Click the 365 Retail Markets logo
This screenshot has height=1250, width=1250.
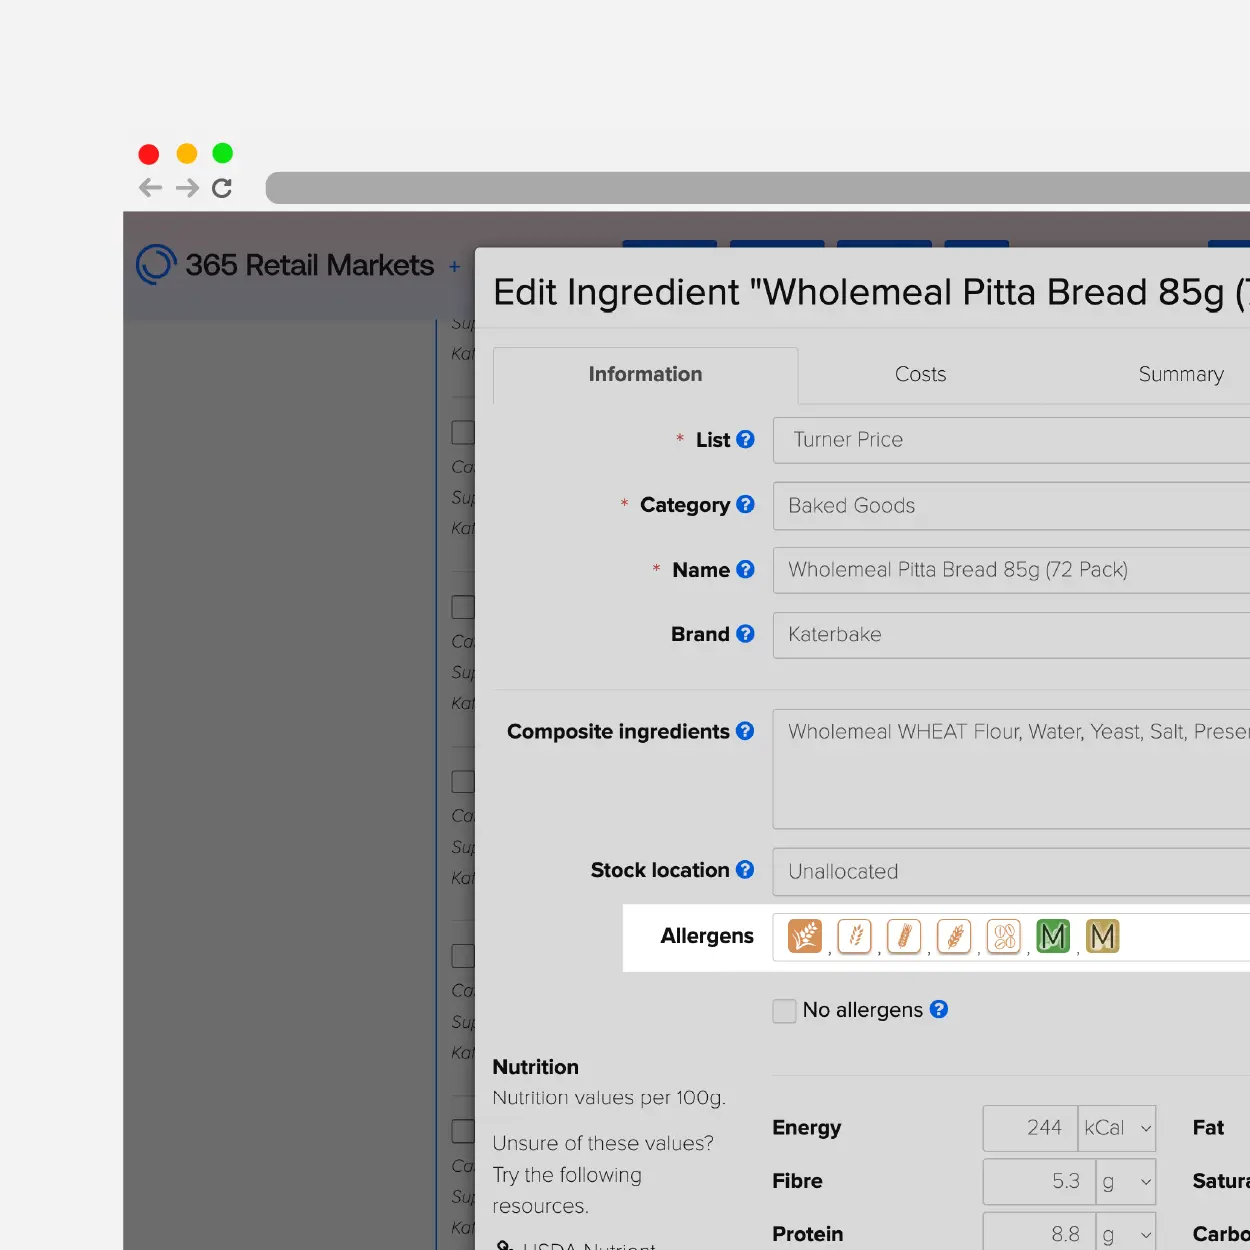285,265
